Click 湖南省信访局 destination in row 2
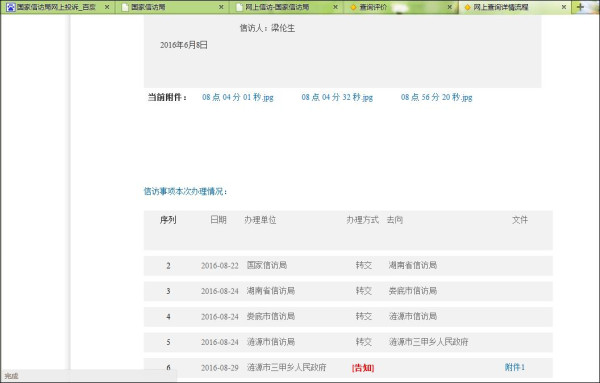 (x=413, y=265)
